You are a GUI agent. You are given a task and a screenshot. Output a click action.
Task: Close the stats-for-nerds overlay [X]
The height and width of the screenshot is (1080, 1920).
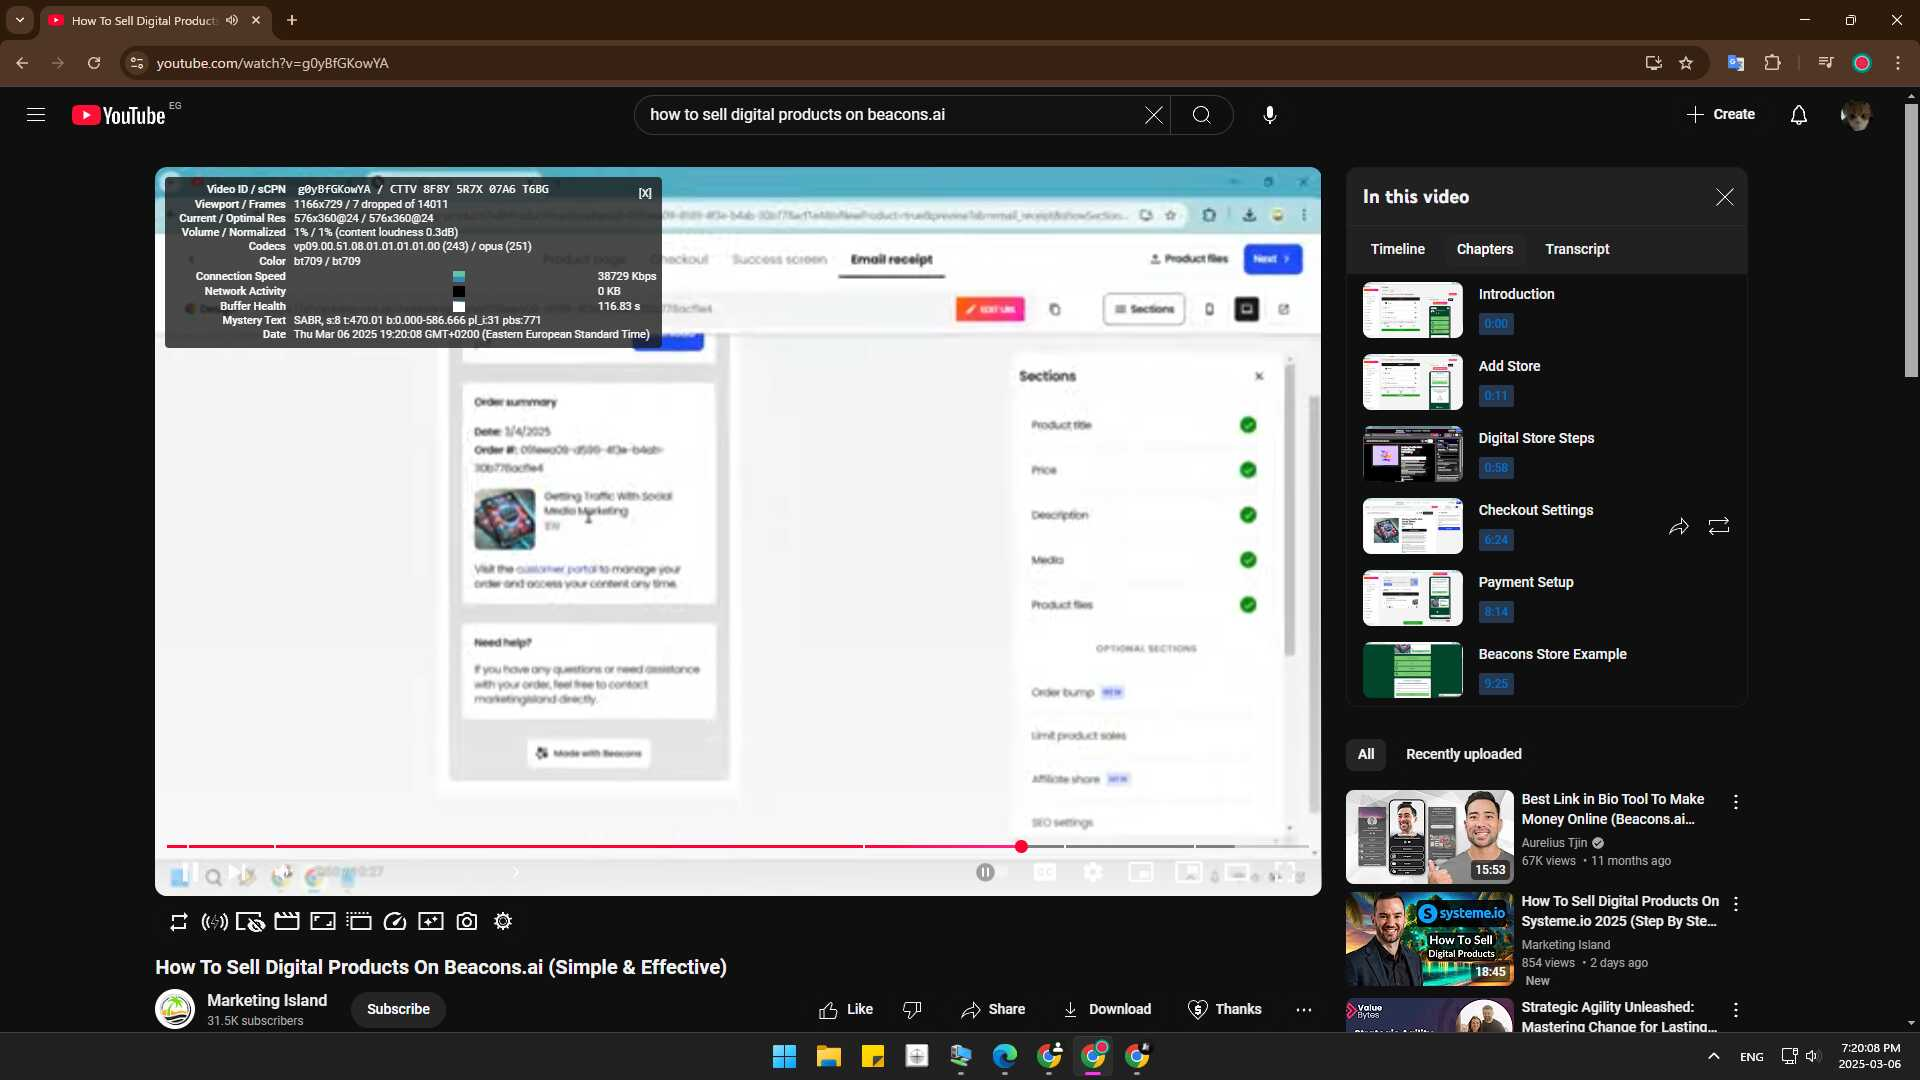tap(645, 193)
